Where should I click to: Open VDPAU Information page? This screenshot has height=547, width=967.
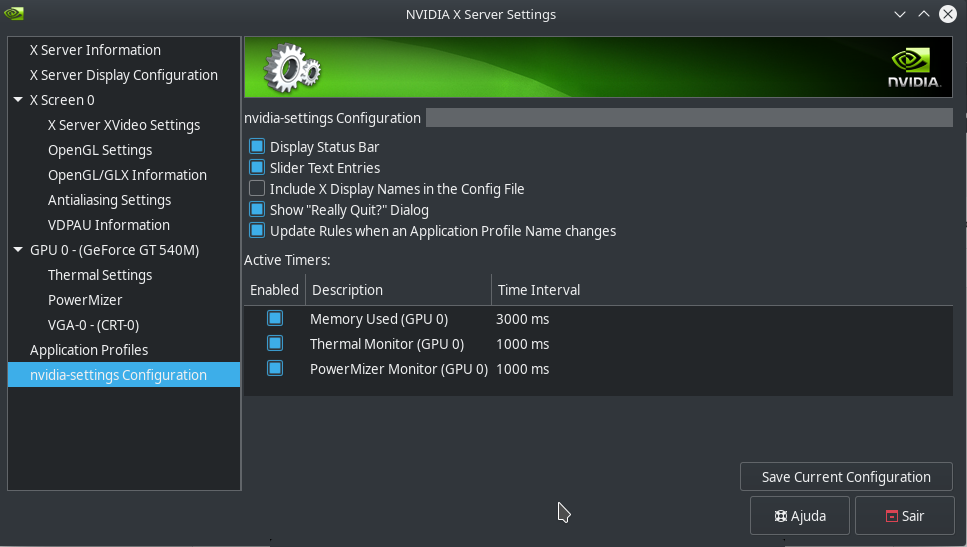point(109,225)
